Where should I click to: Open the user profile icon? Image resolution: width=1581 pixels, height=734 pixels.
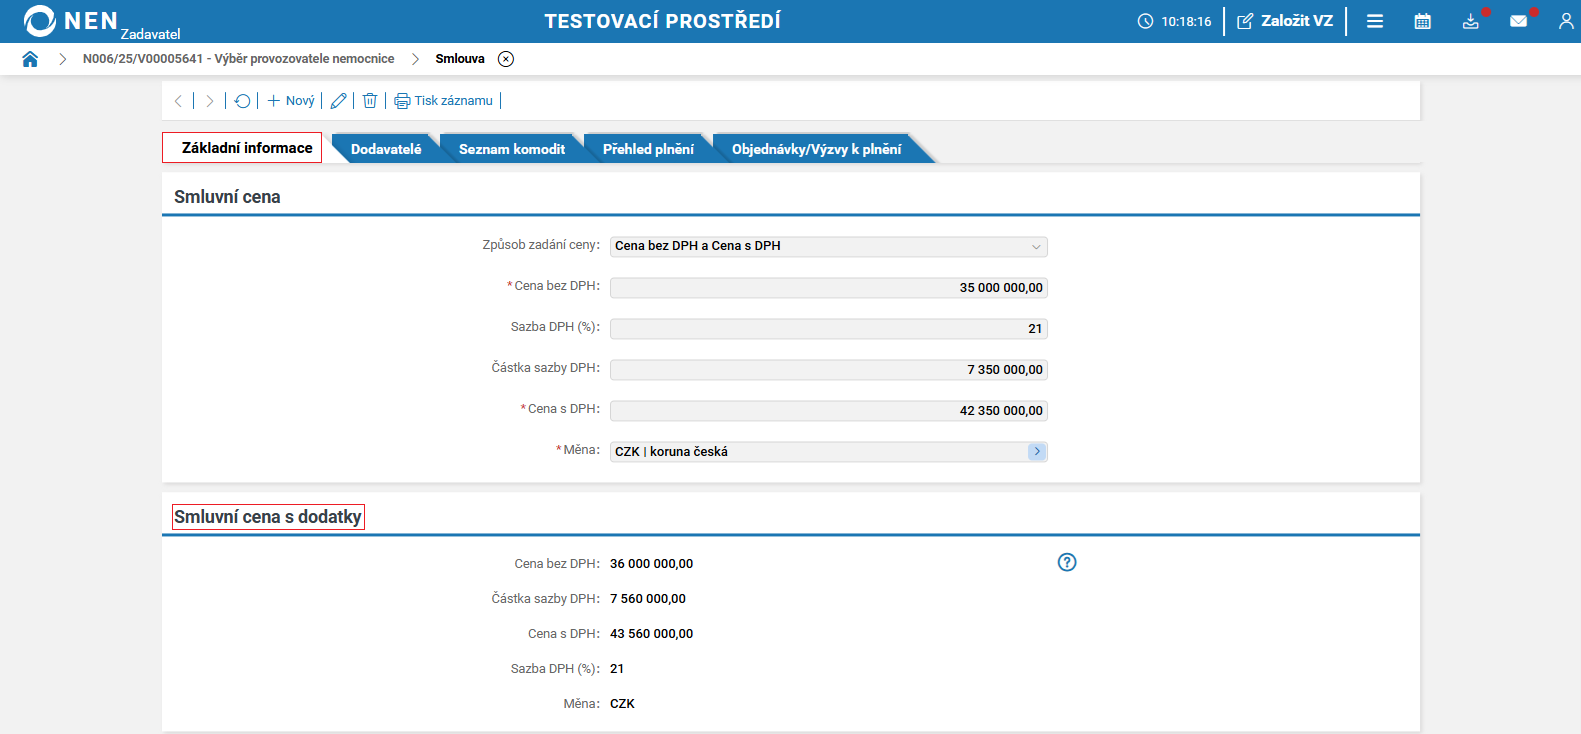(1566, 21)
